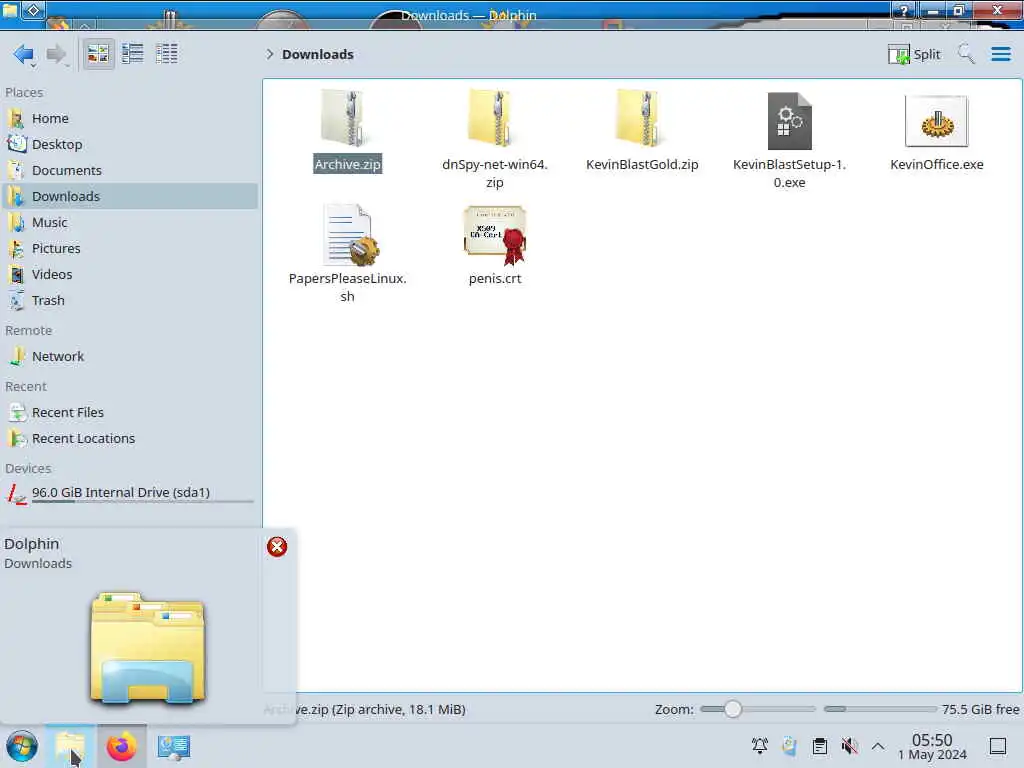The image size is (1024, 768).
Task: Toggle the pin window button in title bar
Action: point(34,10)
